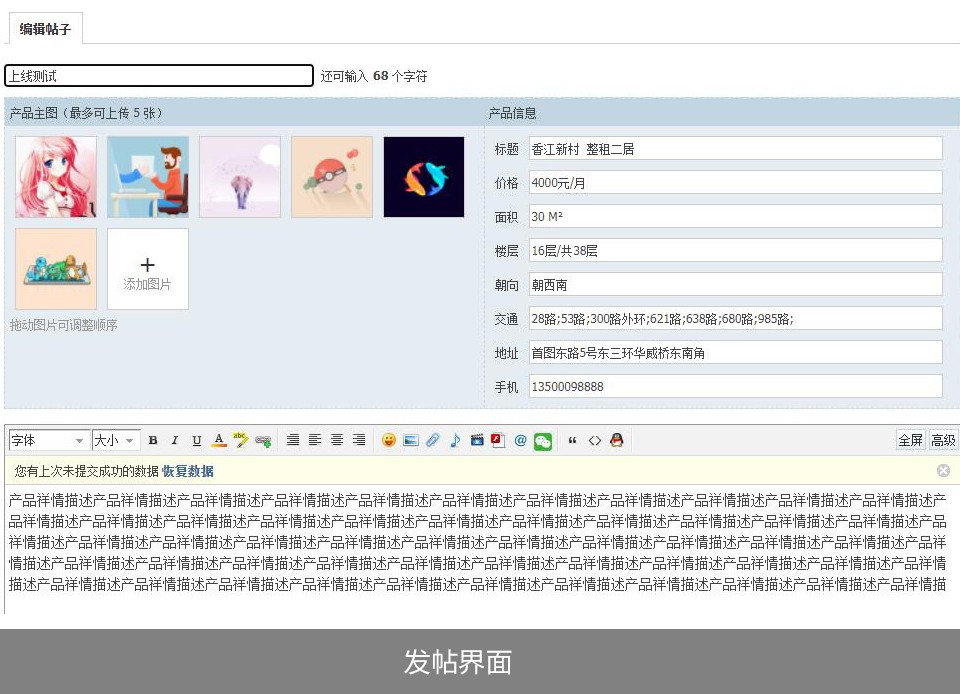This screenshot has height=694, width=960.
Task: Insert music with the note icon
Action: [x=455, y=440]
